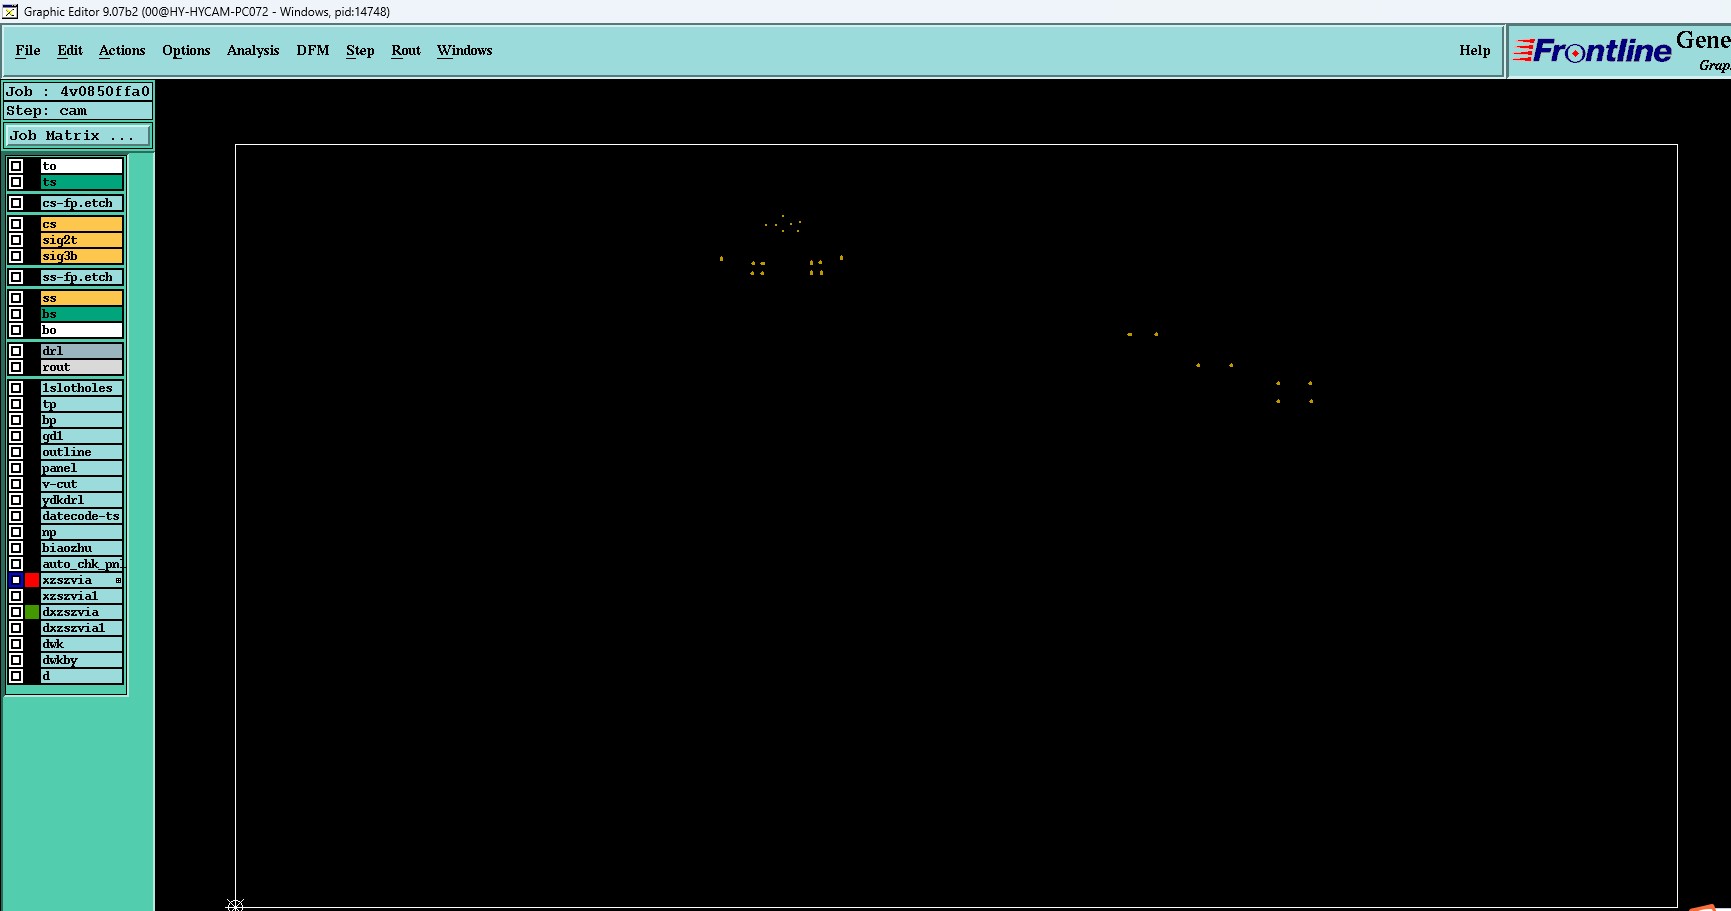Viewport: 1731px width, 911px height.
Task: Toggle display checkbox for cs-fp.etch layer
Action: click(x=16, y=203)
